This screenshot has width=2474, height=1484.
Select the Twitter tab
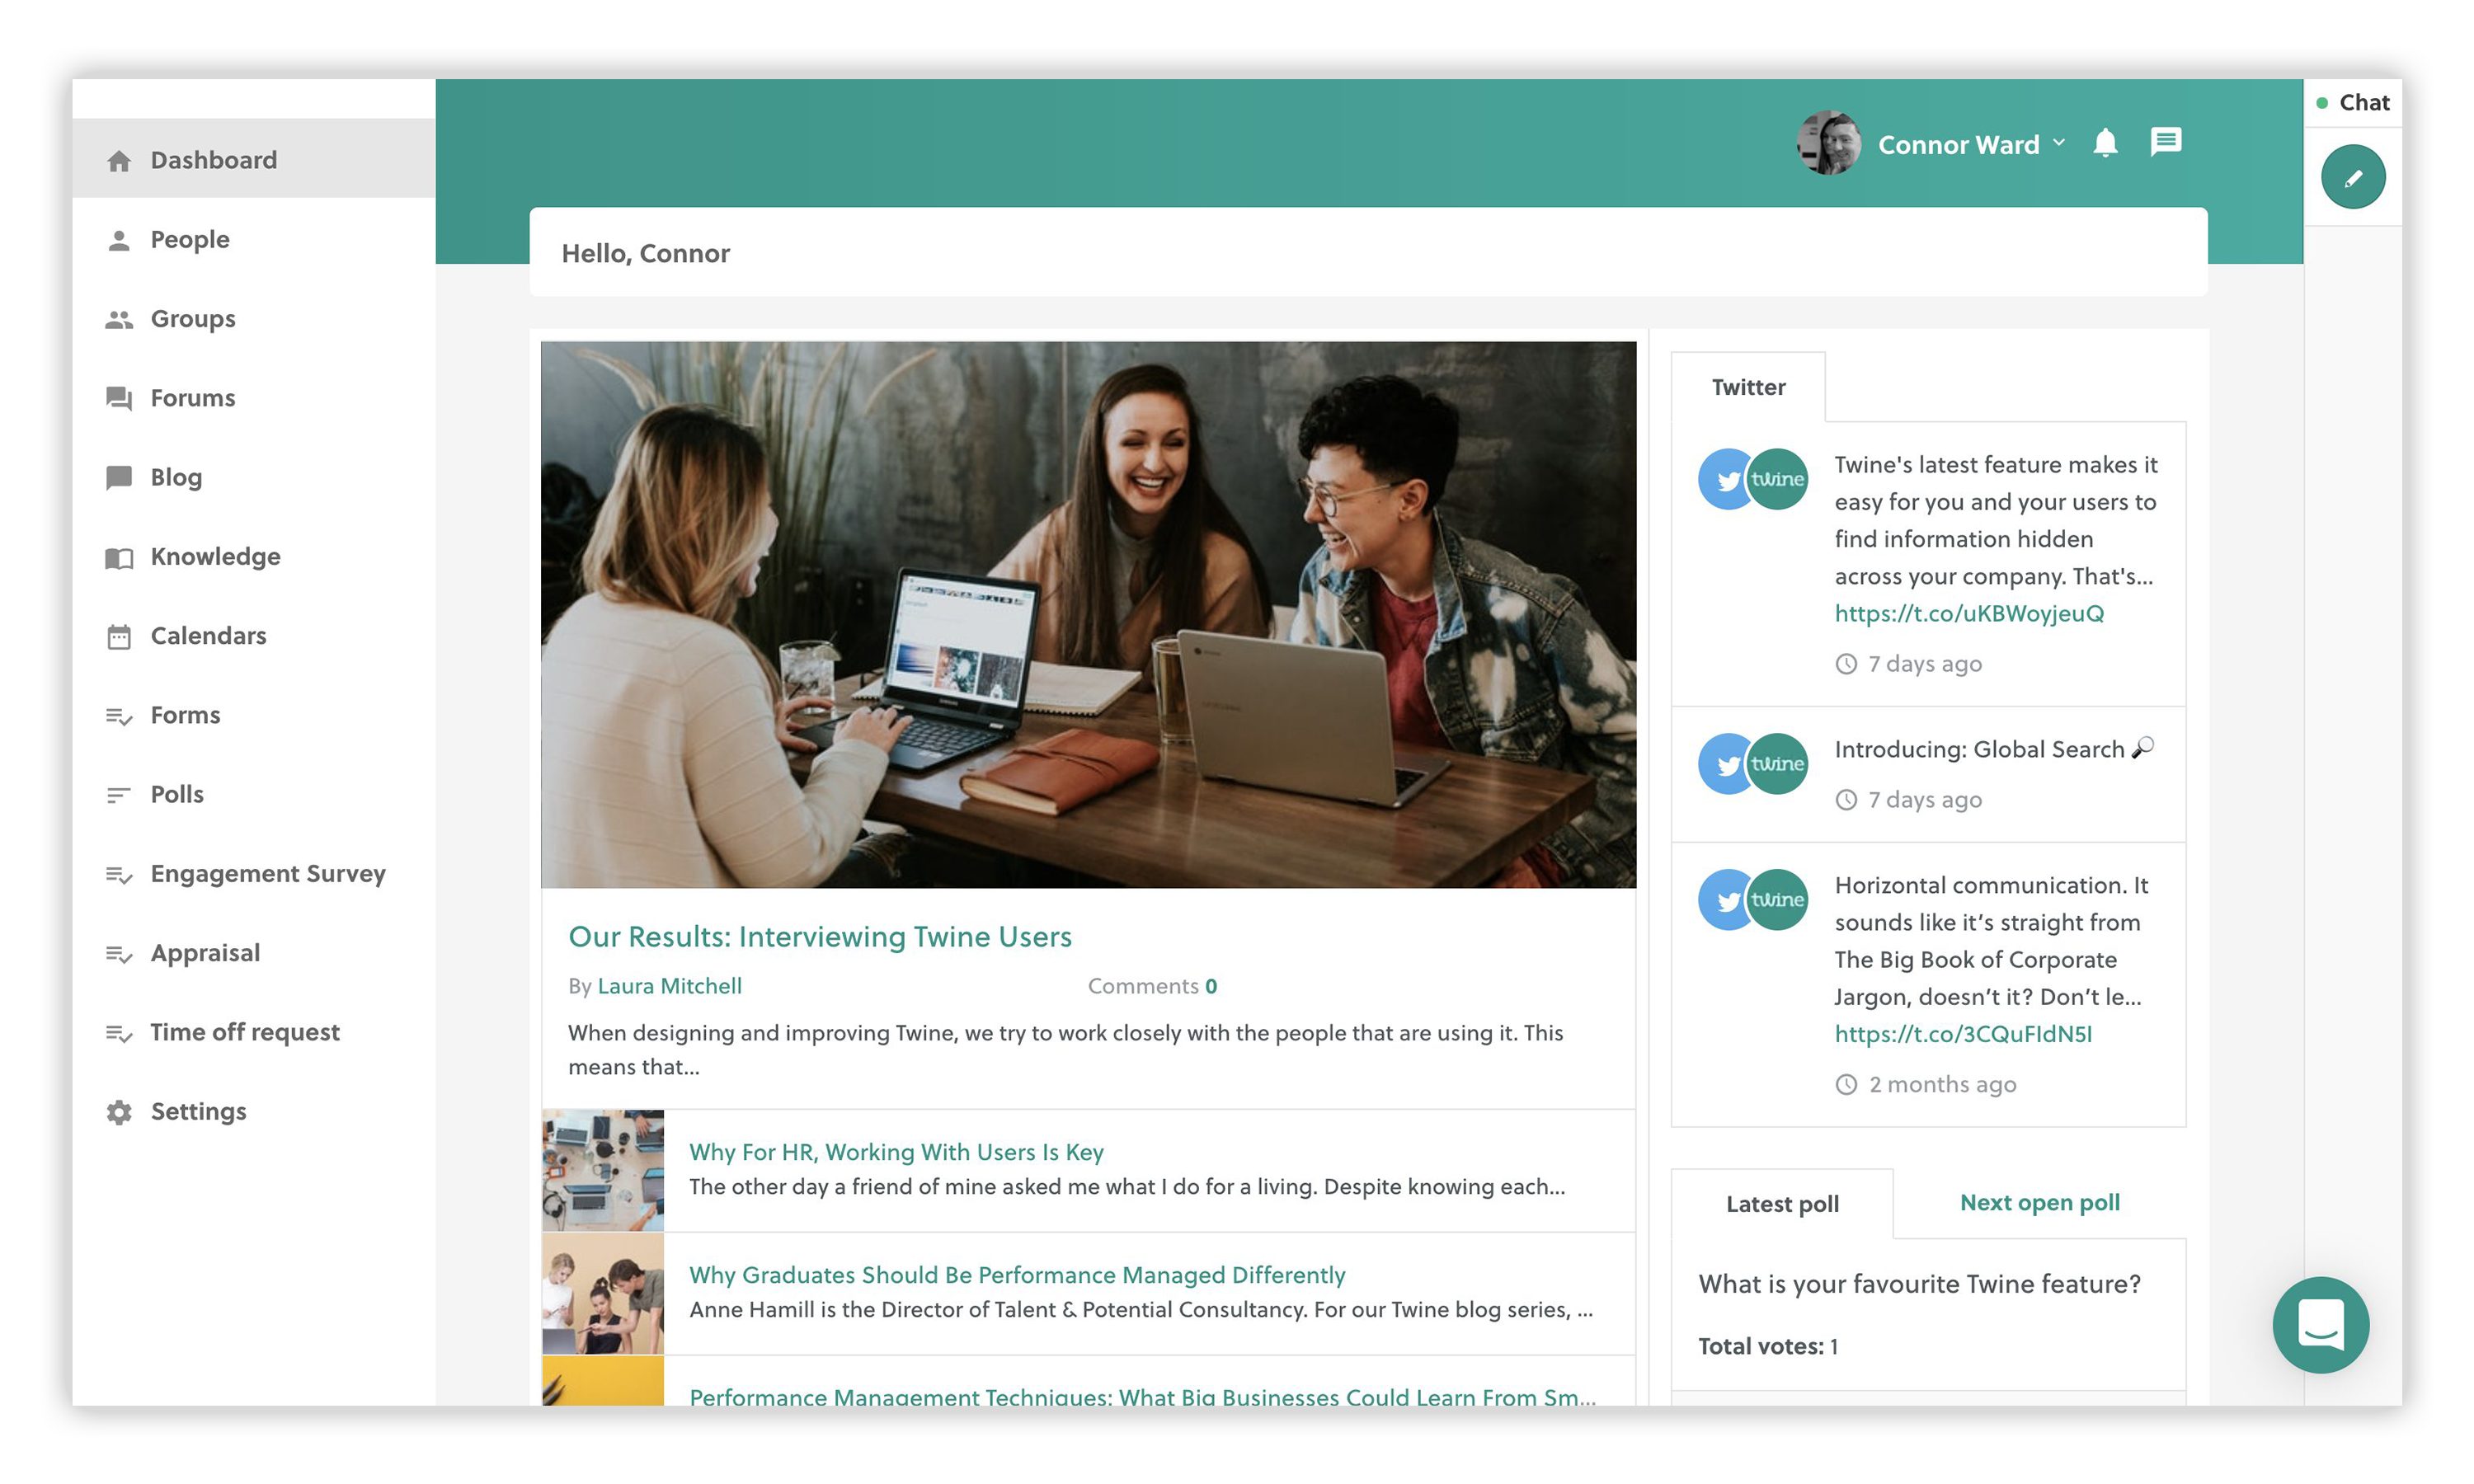[1747, 388]
